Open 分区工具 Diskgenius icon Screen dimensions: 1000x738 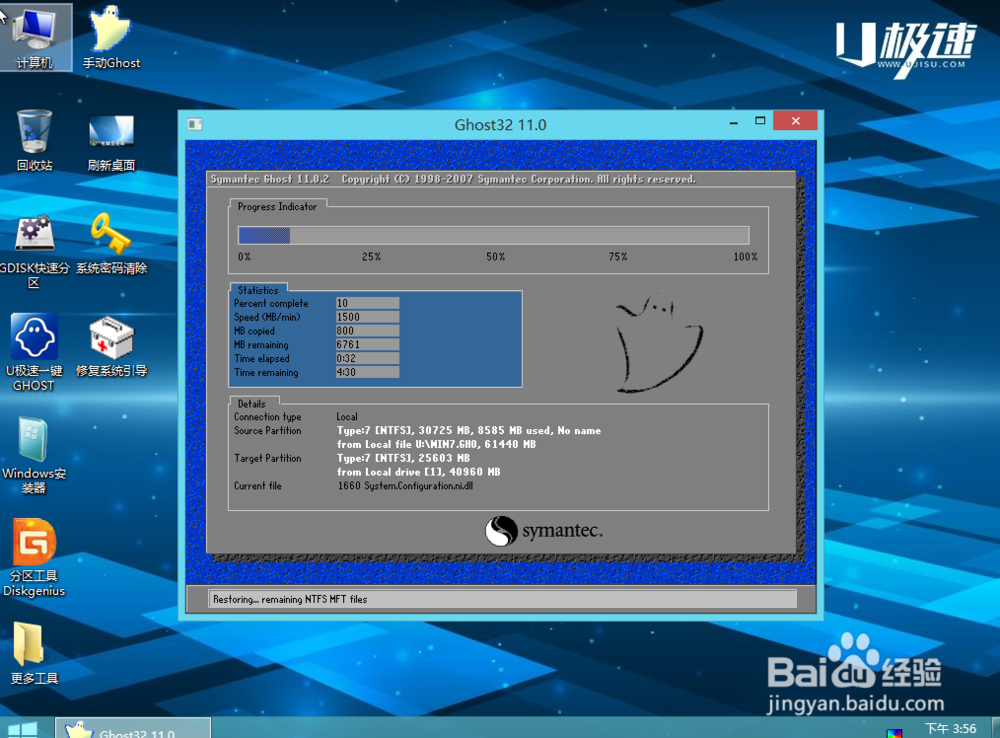34,558
